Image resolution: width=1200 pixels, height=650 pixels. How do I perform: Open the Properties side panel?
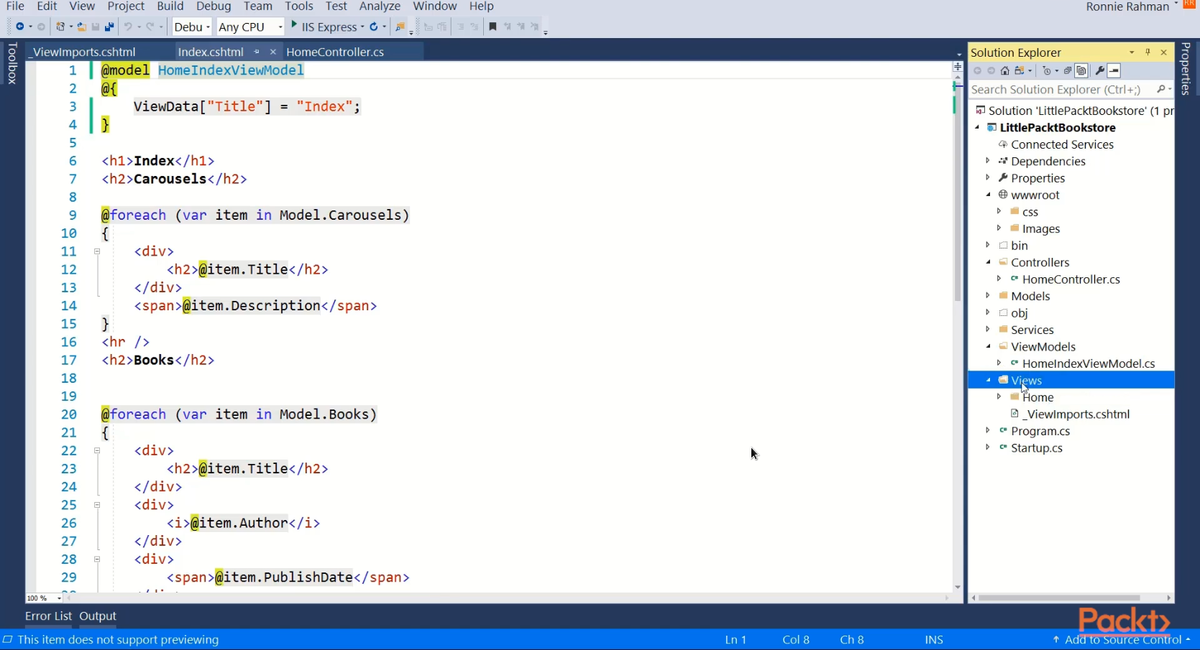(x=1186, y=69)
